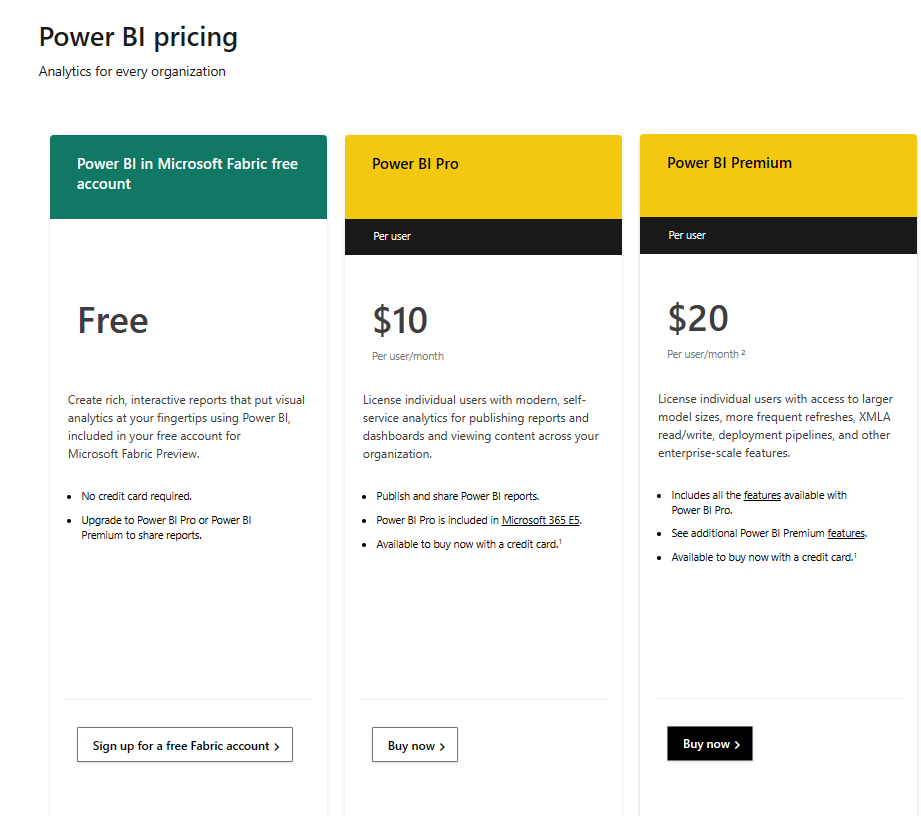The width and height of the screenshot is (921, 816).
Task: Click 'Publish and share Power BI reports' bullet
Action: [x=457, y=496]
